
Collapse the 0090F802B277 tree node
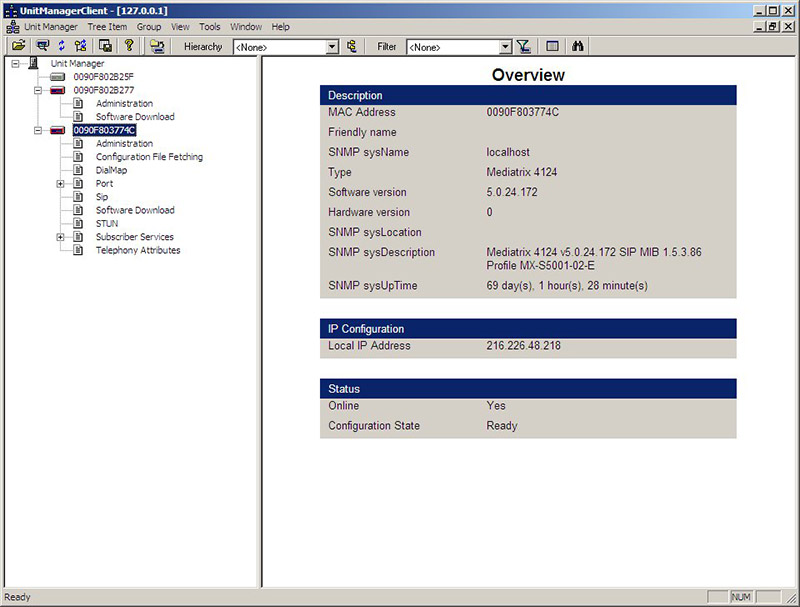coord(38,90)
